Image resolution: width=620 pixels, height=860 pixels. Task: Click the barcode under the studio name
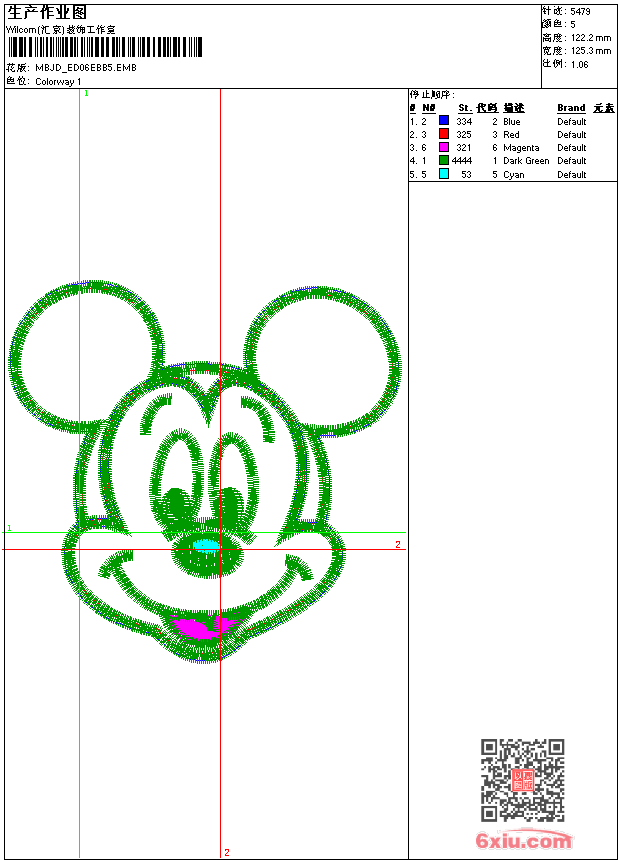(x=105, y=47)
